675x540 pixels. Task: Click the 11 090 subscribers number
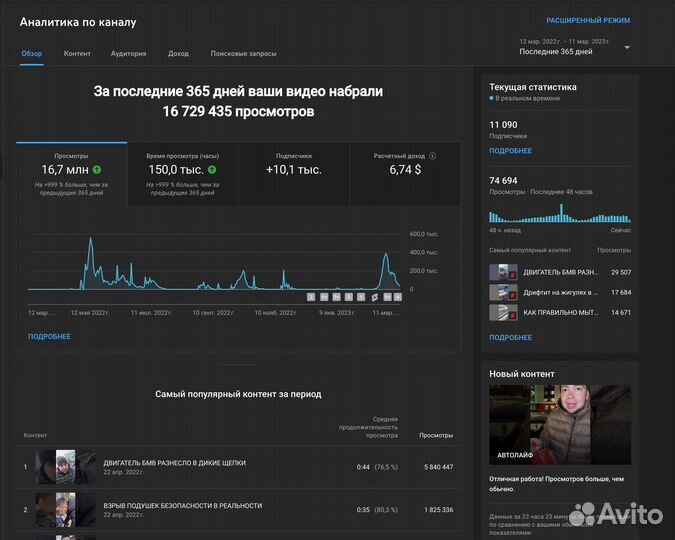click(x=503, y=125)
